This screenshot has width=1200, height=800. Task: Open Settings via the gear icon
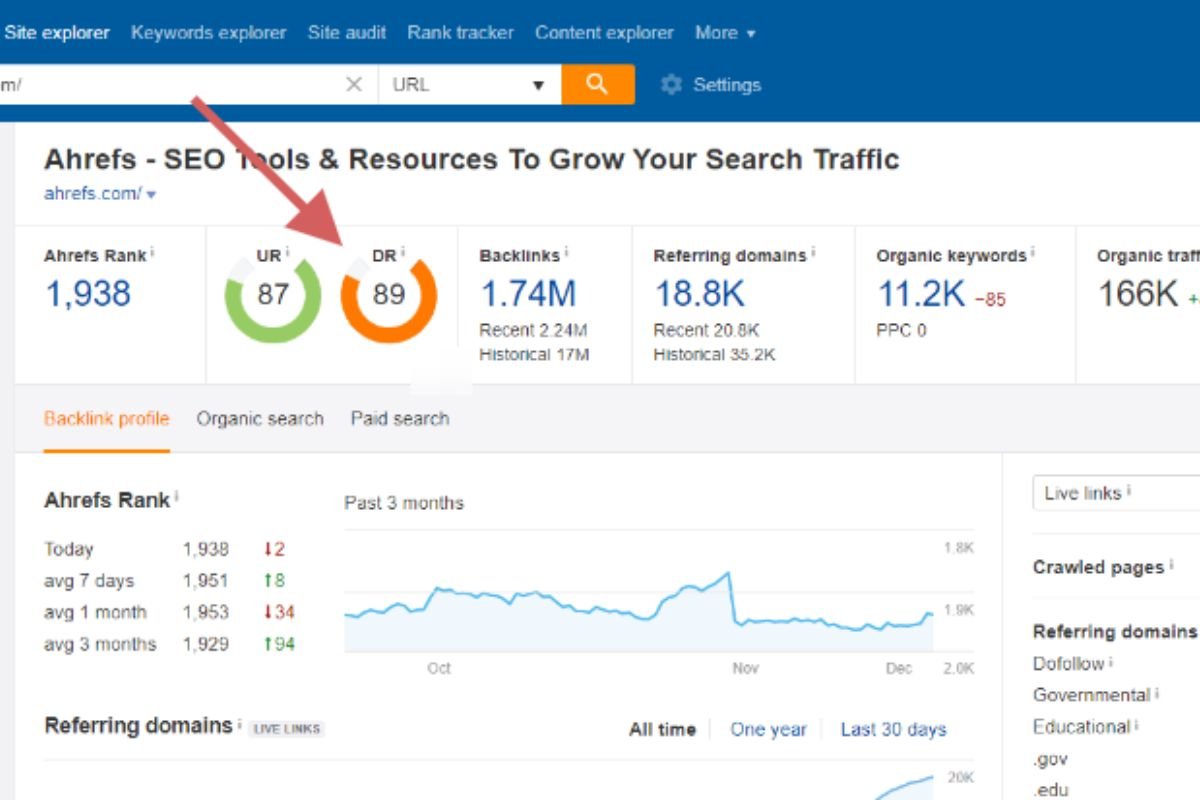coord(671,85)
